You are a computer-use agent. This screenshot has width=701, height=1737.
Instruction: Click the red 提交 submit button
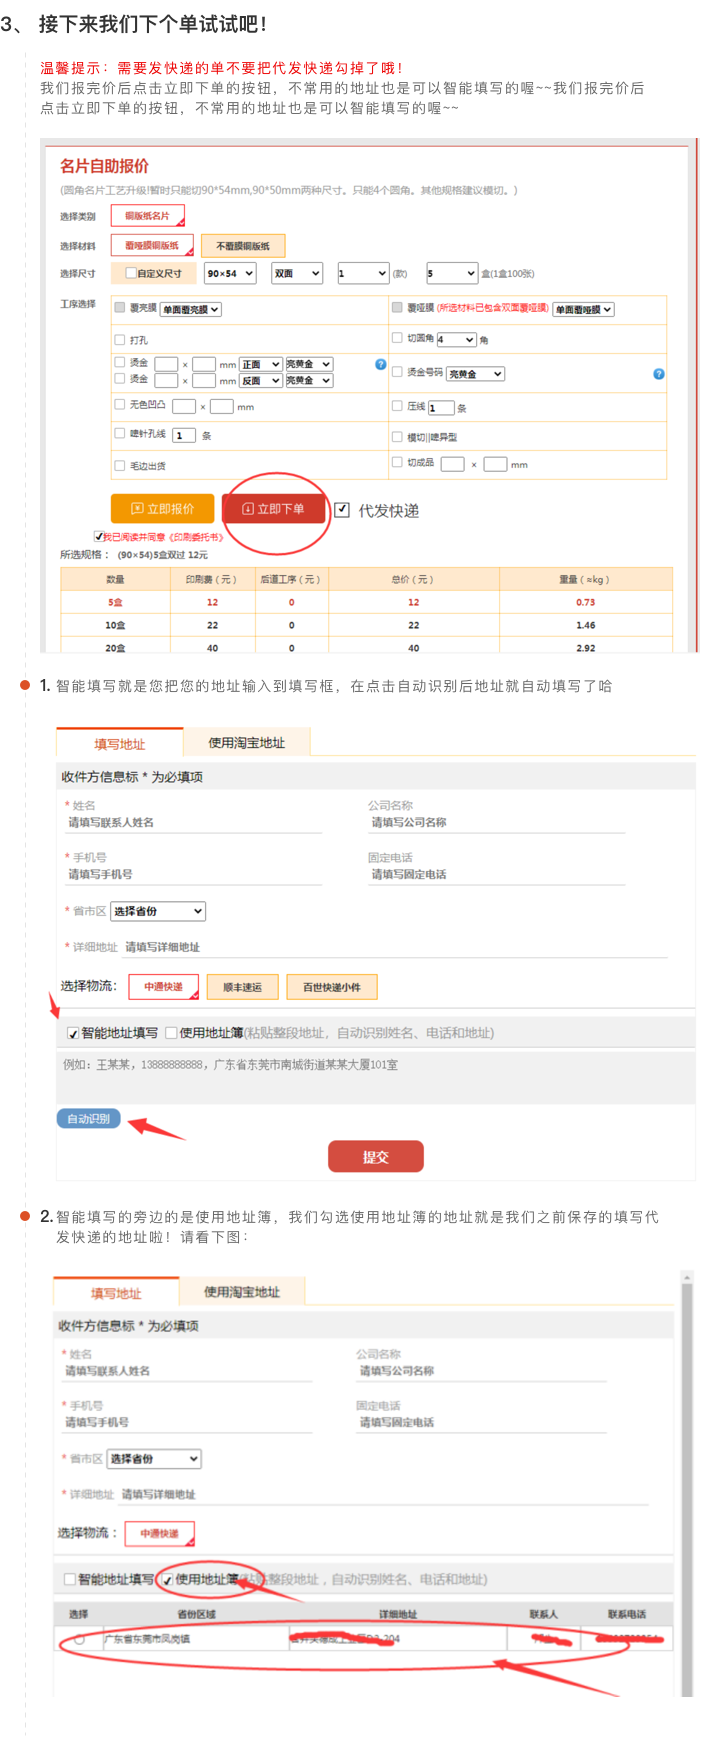[x=375, y=1157]
